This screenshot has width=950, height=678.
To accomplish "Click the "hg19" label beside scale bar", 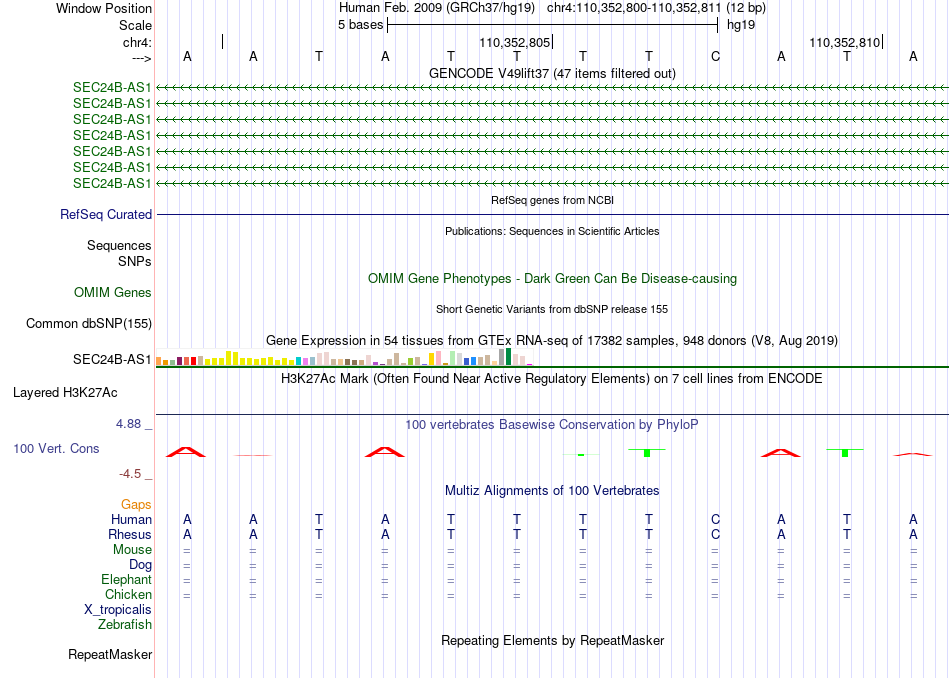I will tap(741, 25).
